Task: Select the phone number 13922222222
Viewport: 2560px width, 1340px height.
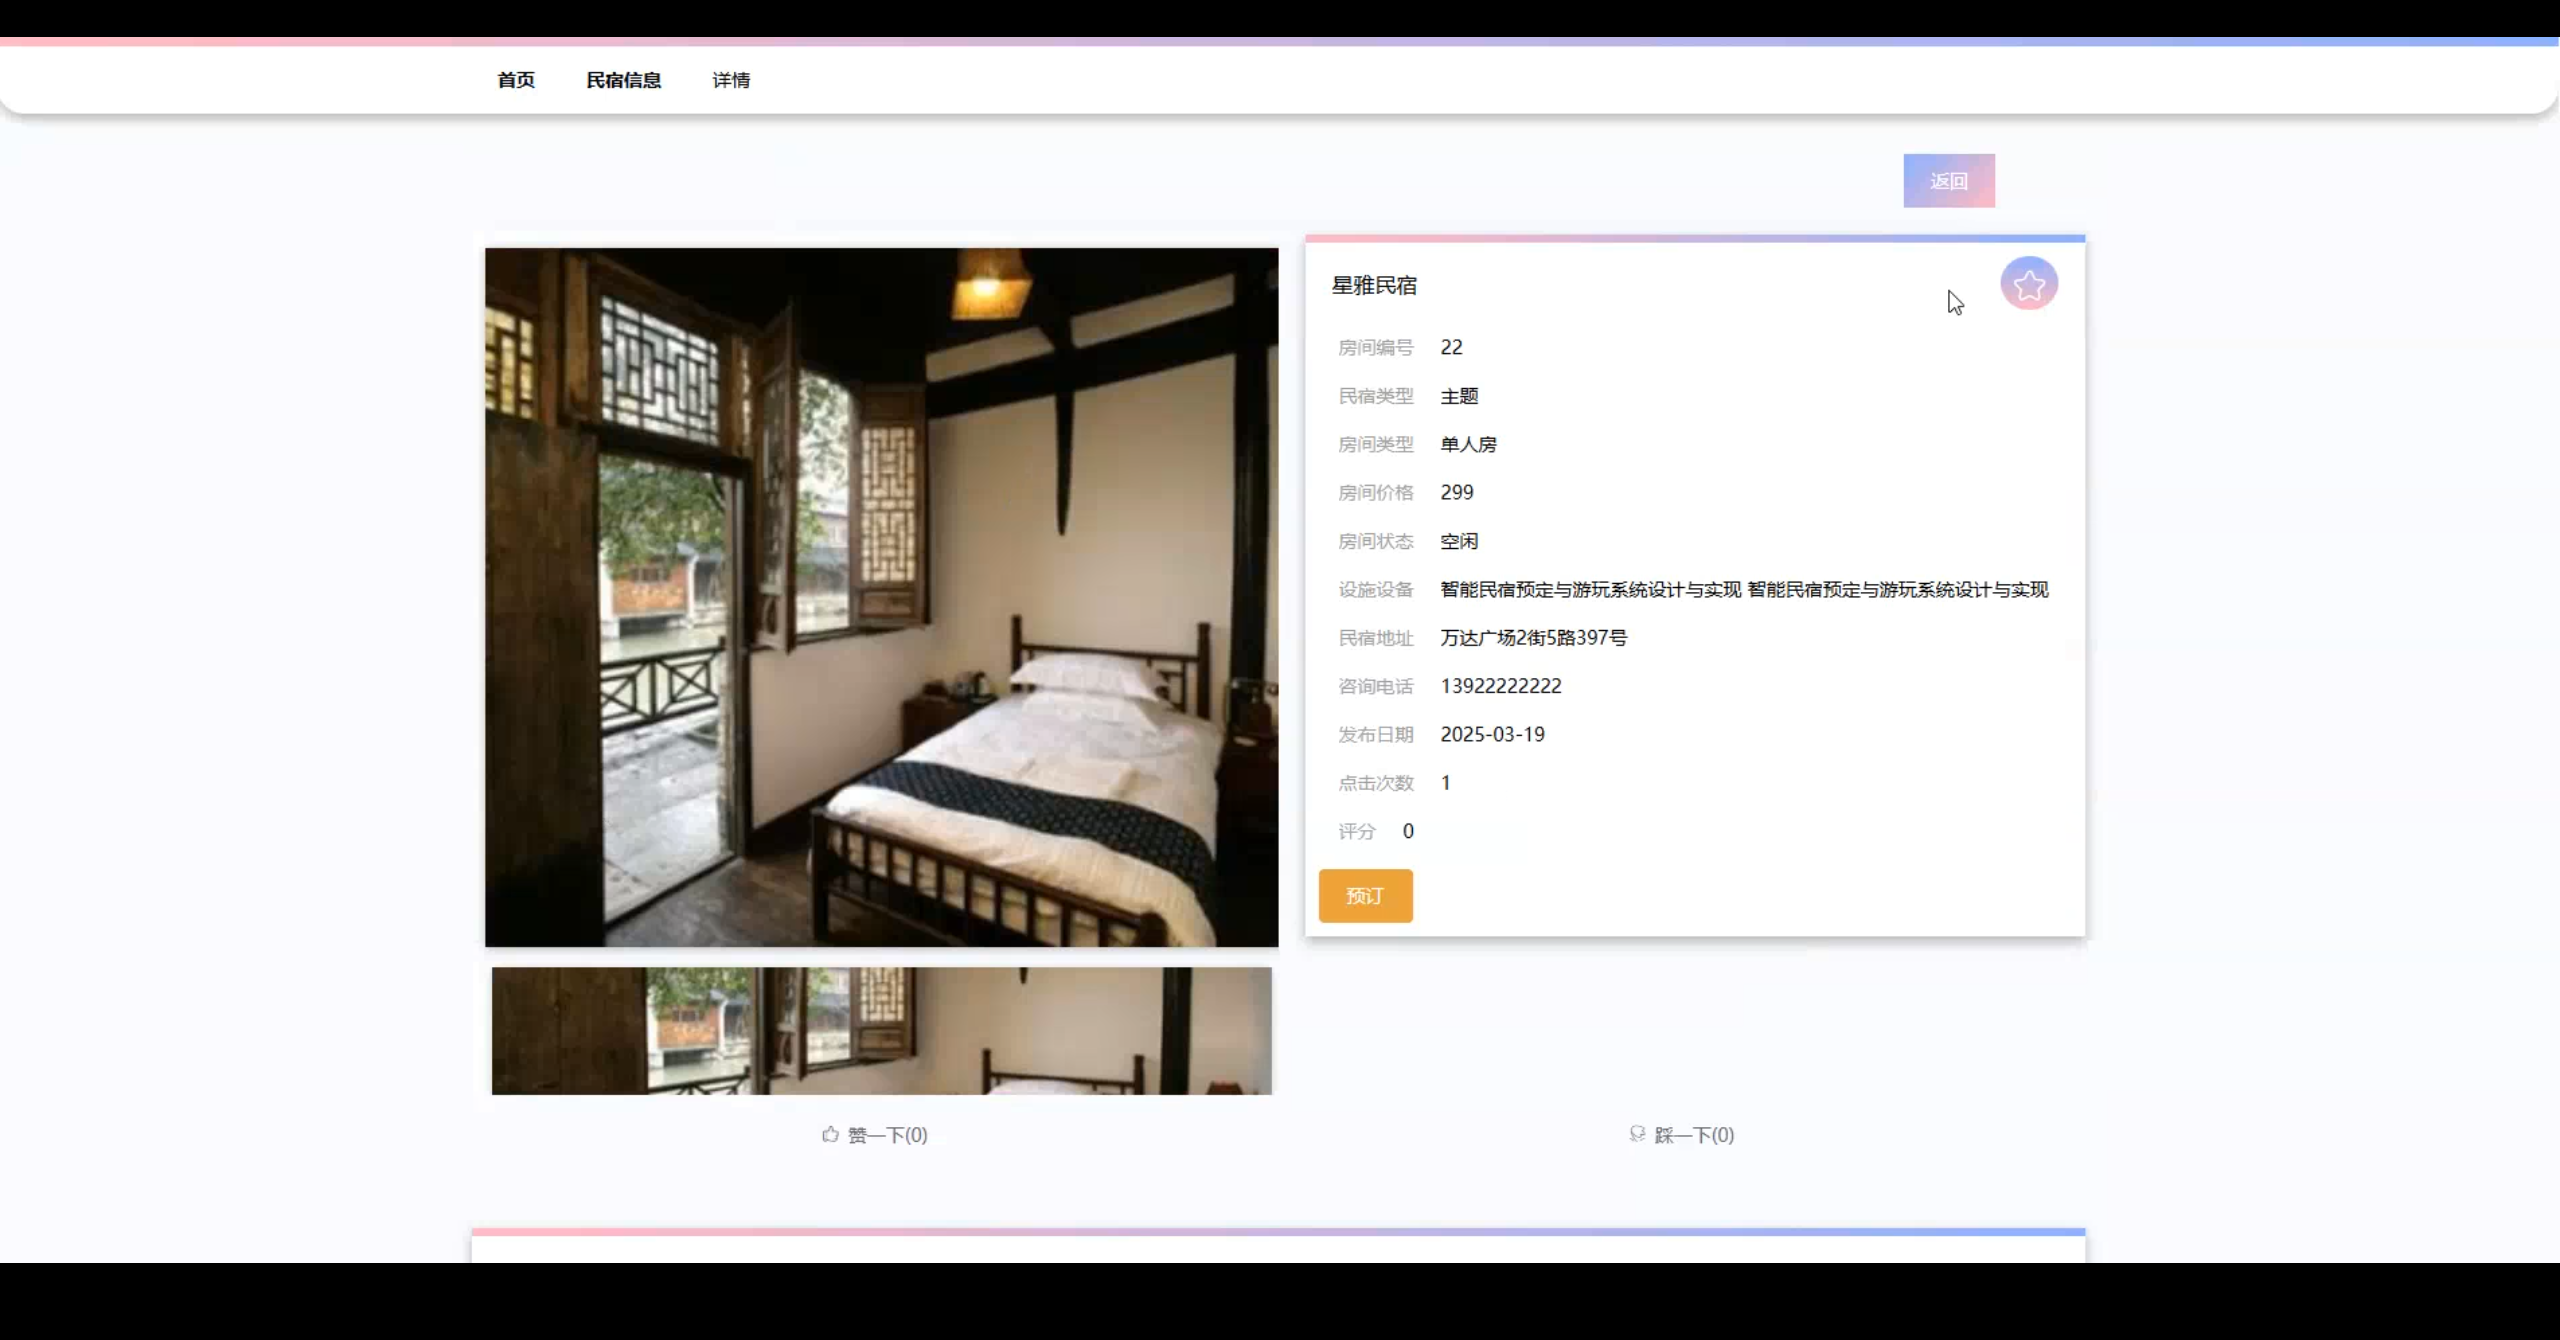Action: point(1501,685)
